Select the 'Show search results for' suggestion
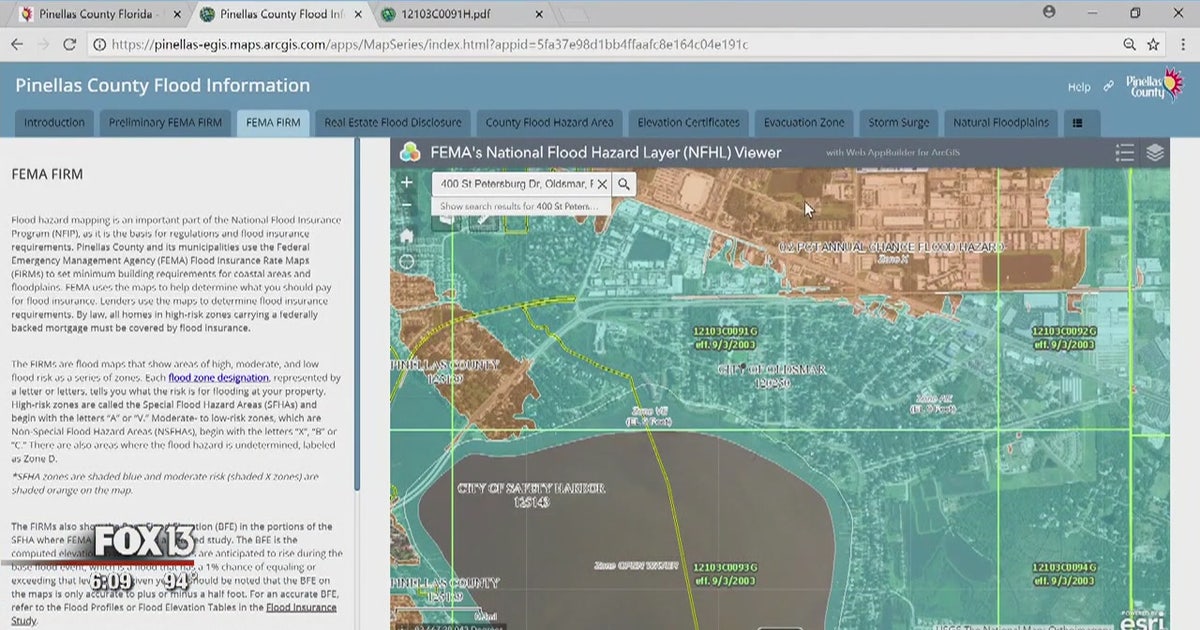This screenshot has width=1200, height=630. (x=519, y=206)
